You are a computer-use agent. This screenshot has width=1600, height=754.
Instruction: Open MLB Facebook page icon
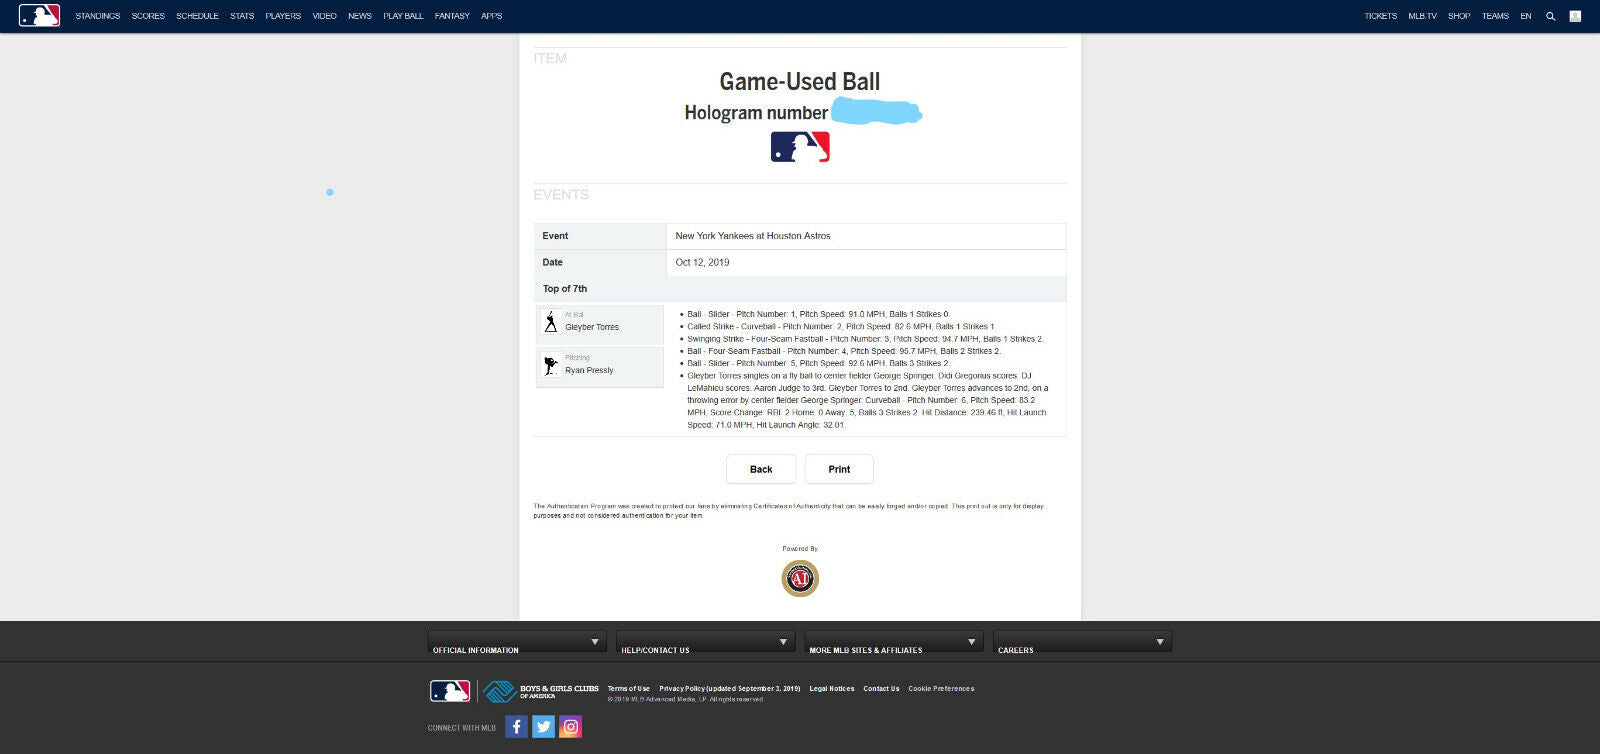[x=516, y=727]
